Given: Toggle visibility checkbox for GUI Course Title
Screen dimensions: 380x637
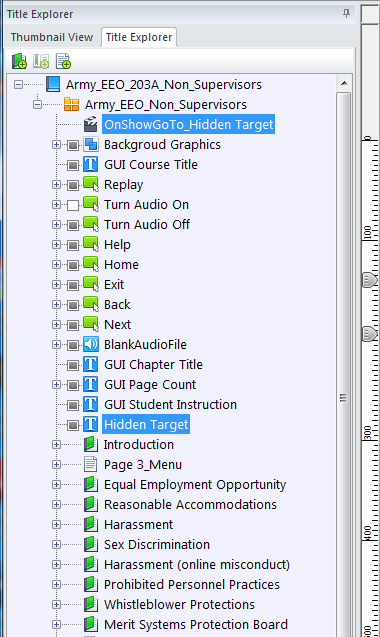Looking at the screenshot, I should coord(73,165).
